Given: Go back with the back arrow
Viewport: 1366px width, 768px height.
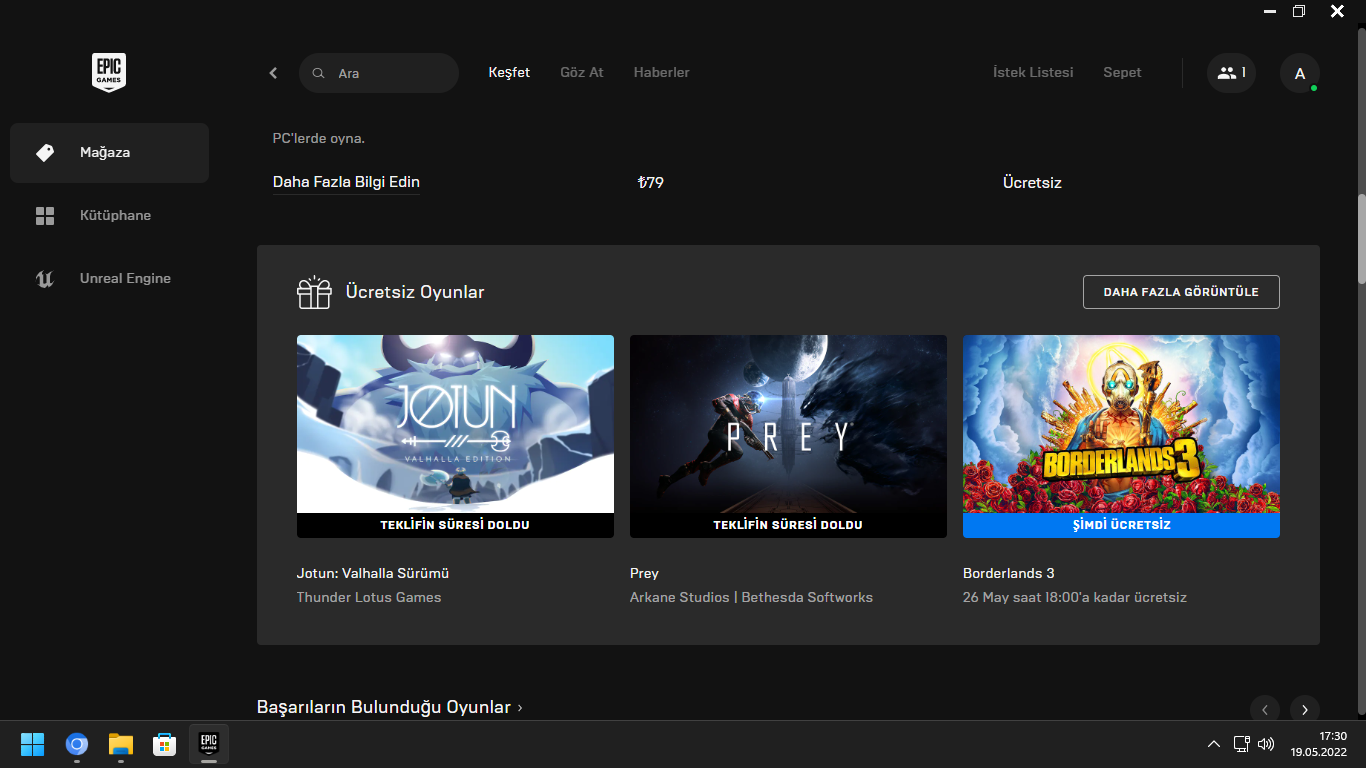Looking at the screenshot, I should (273, 73).
